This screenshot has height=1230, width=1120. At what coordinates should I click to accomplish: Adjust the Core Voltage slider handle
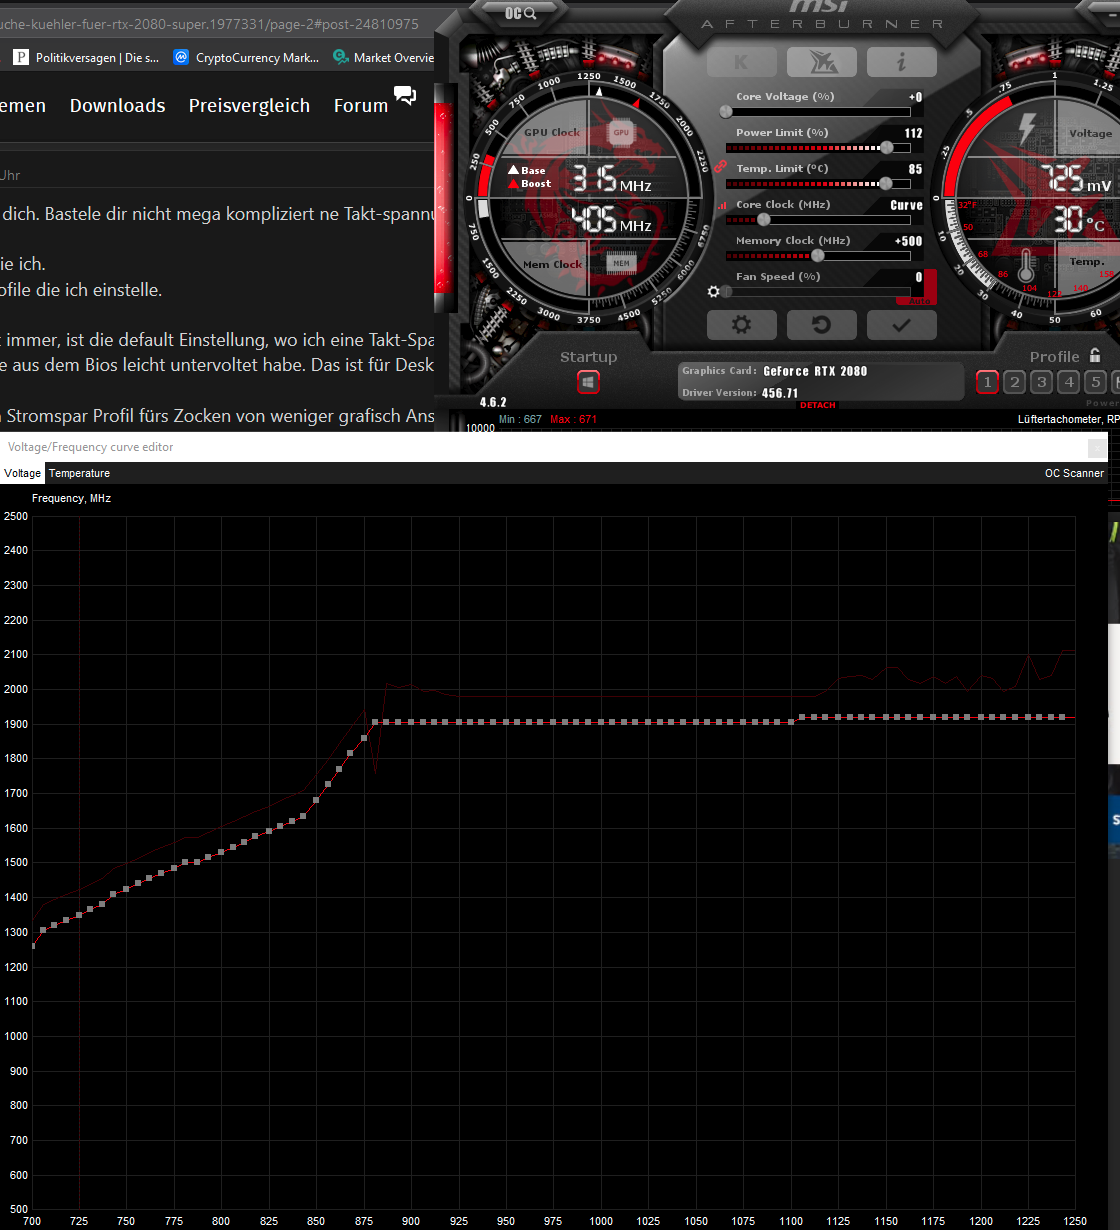pos(726,112)
